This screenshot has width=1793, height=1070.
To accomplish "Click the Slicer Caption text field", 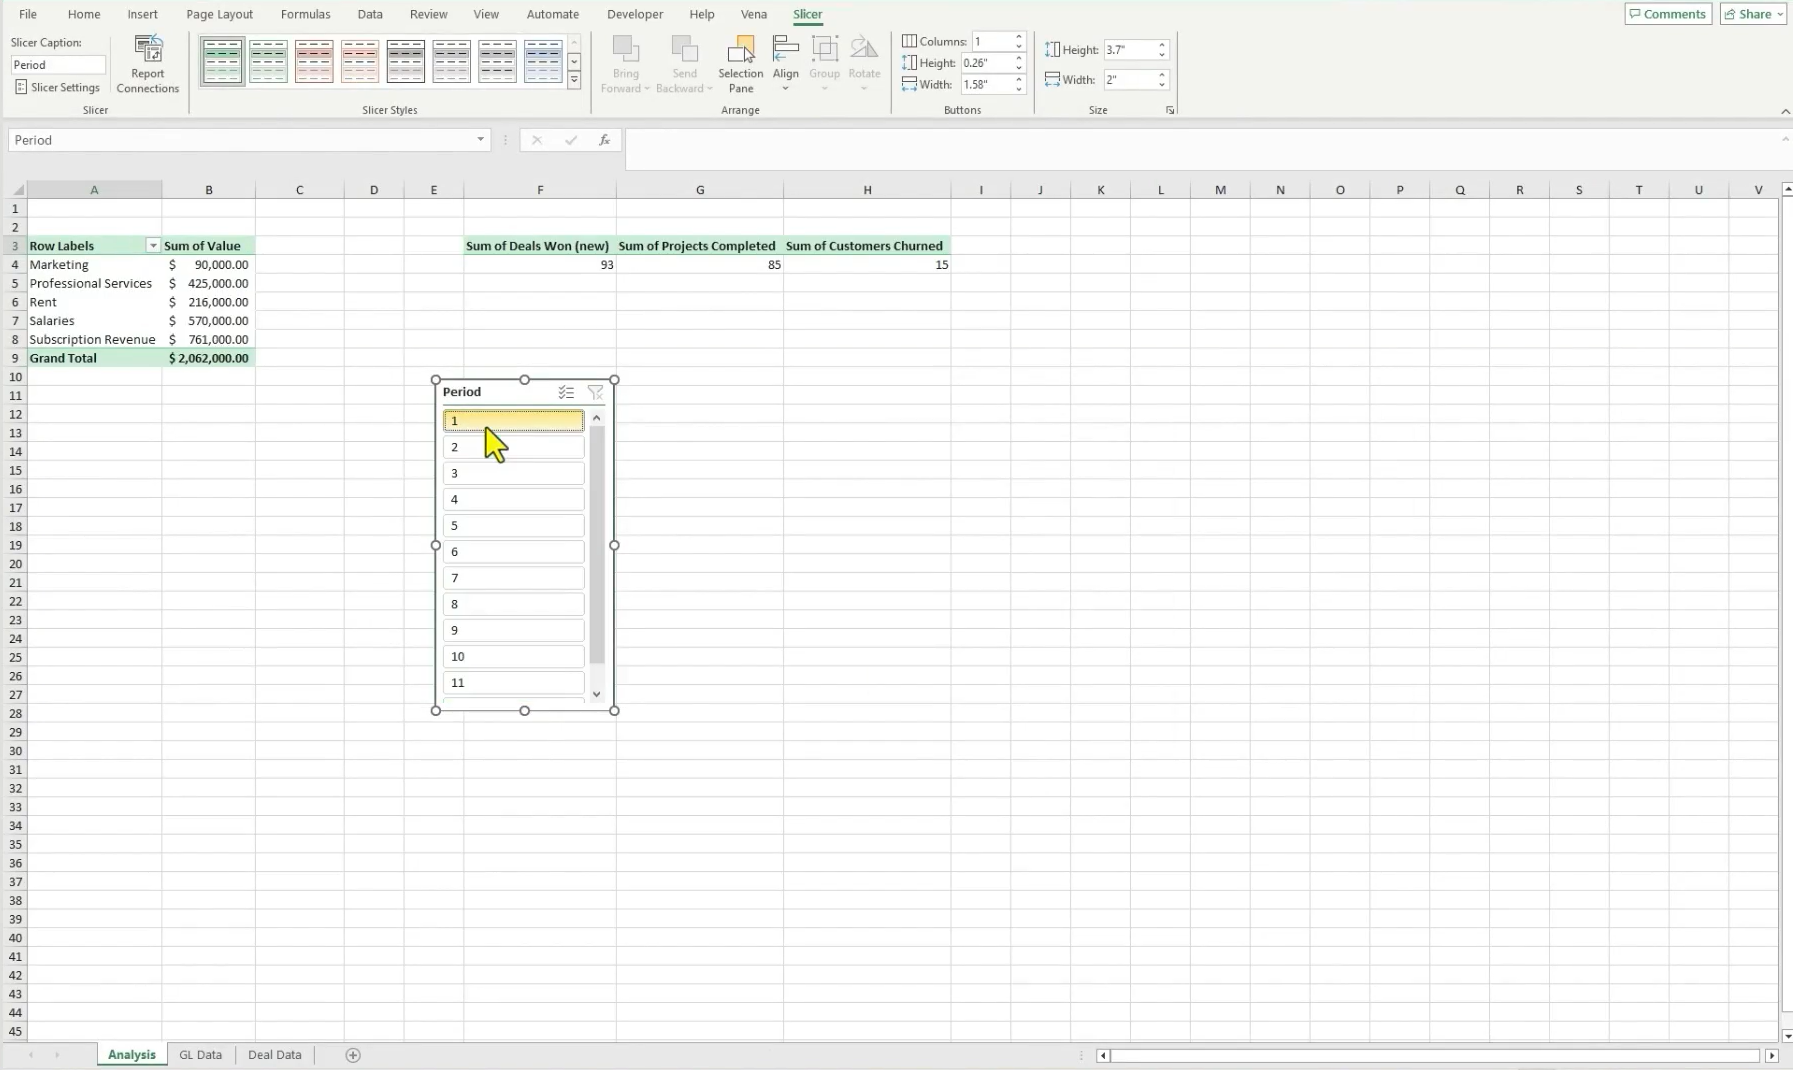I will click(58, 65).
